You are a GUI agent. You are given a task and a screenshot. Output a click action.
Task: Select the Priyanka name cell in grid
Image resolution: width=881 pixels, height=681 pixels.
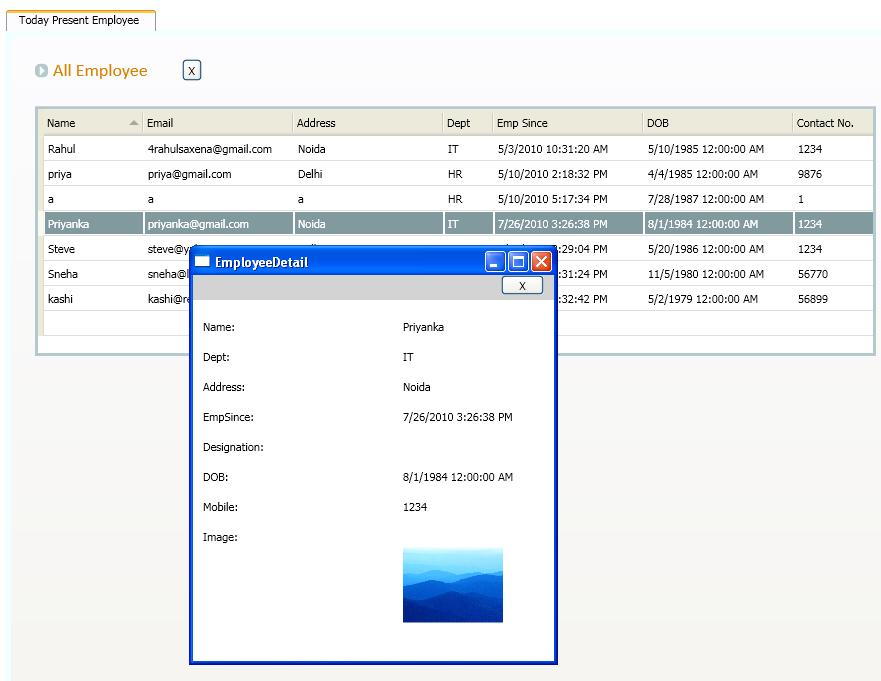point(93,224)
